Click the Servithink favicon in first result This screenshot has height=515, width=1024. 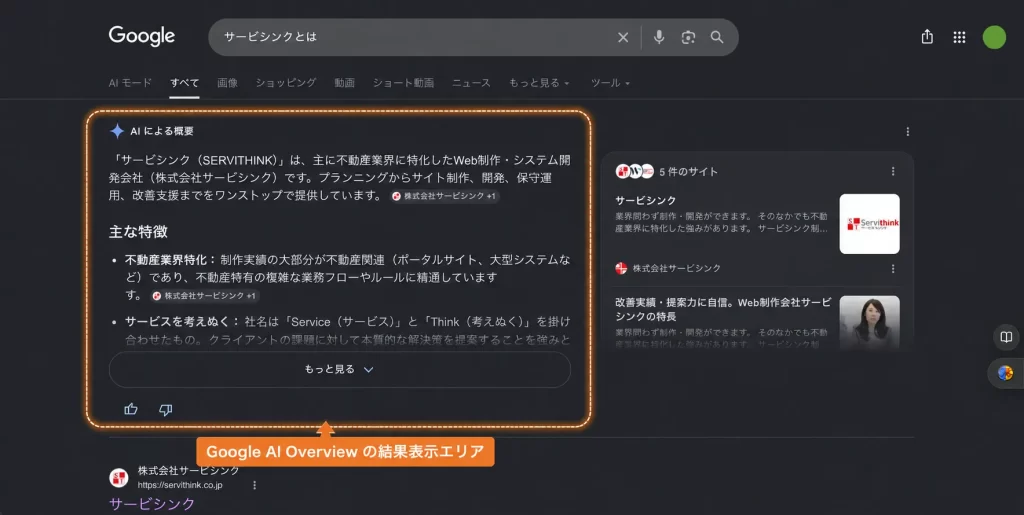(x=119, y=478)
